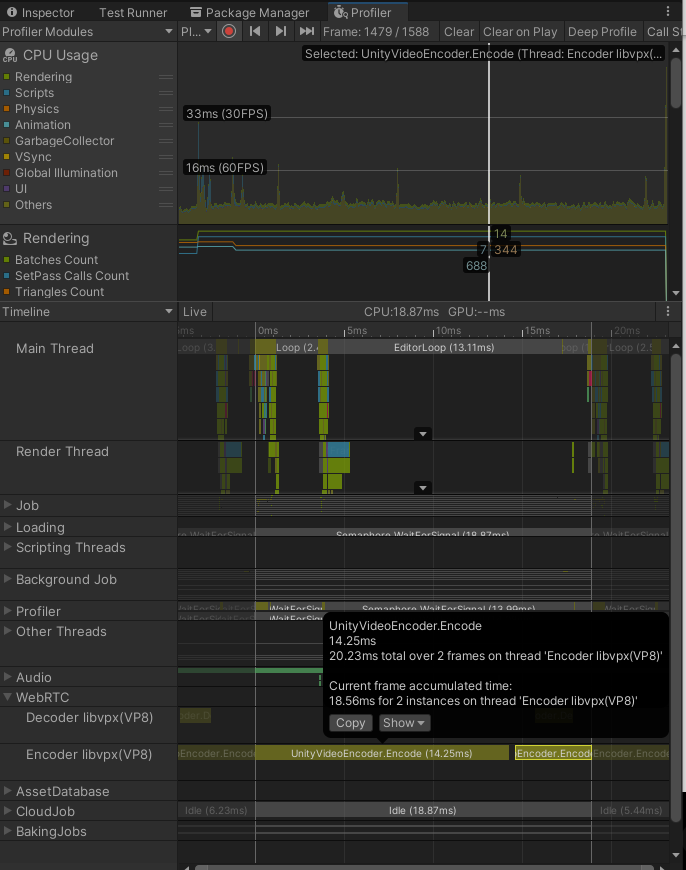This screenshot has width=686, height=870.
Task: Click the Encoder libvpx(VP8) thread label
Action: (89, 755)
